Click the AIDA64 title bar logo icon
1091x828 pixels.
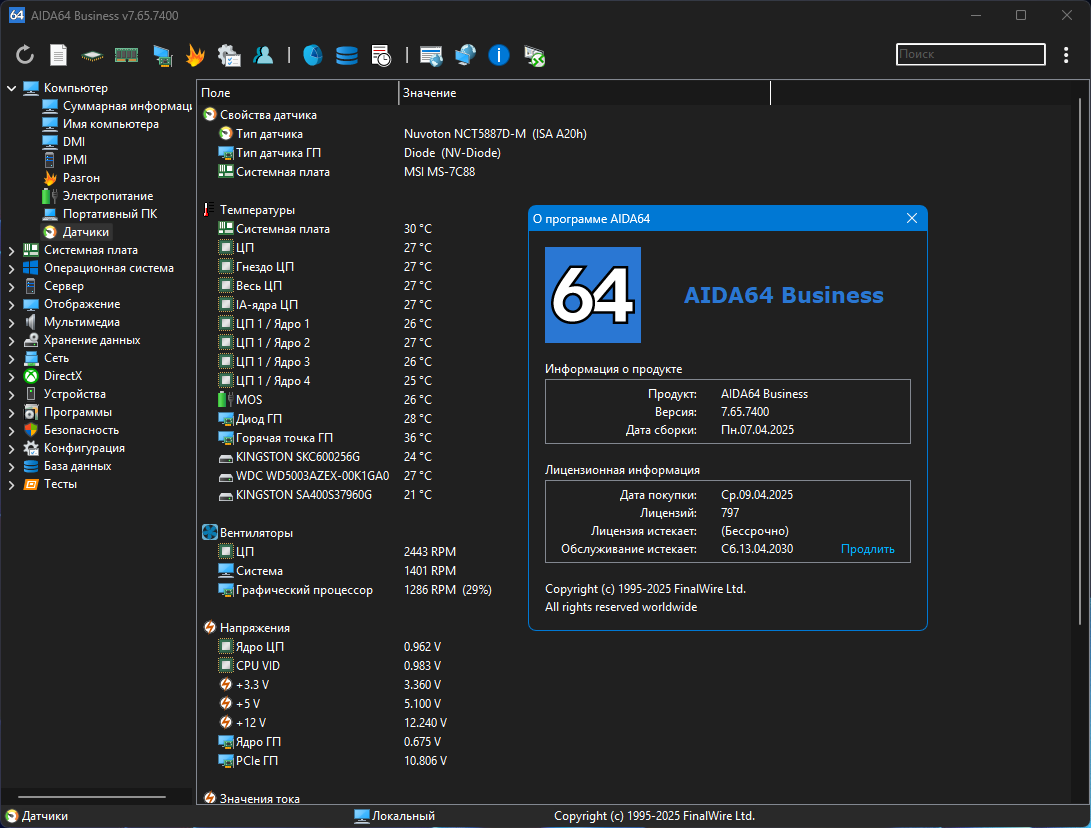tap(17, 15)
